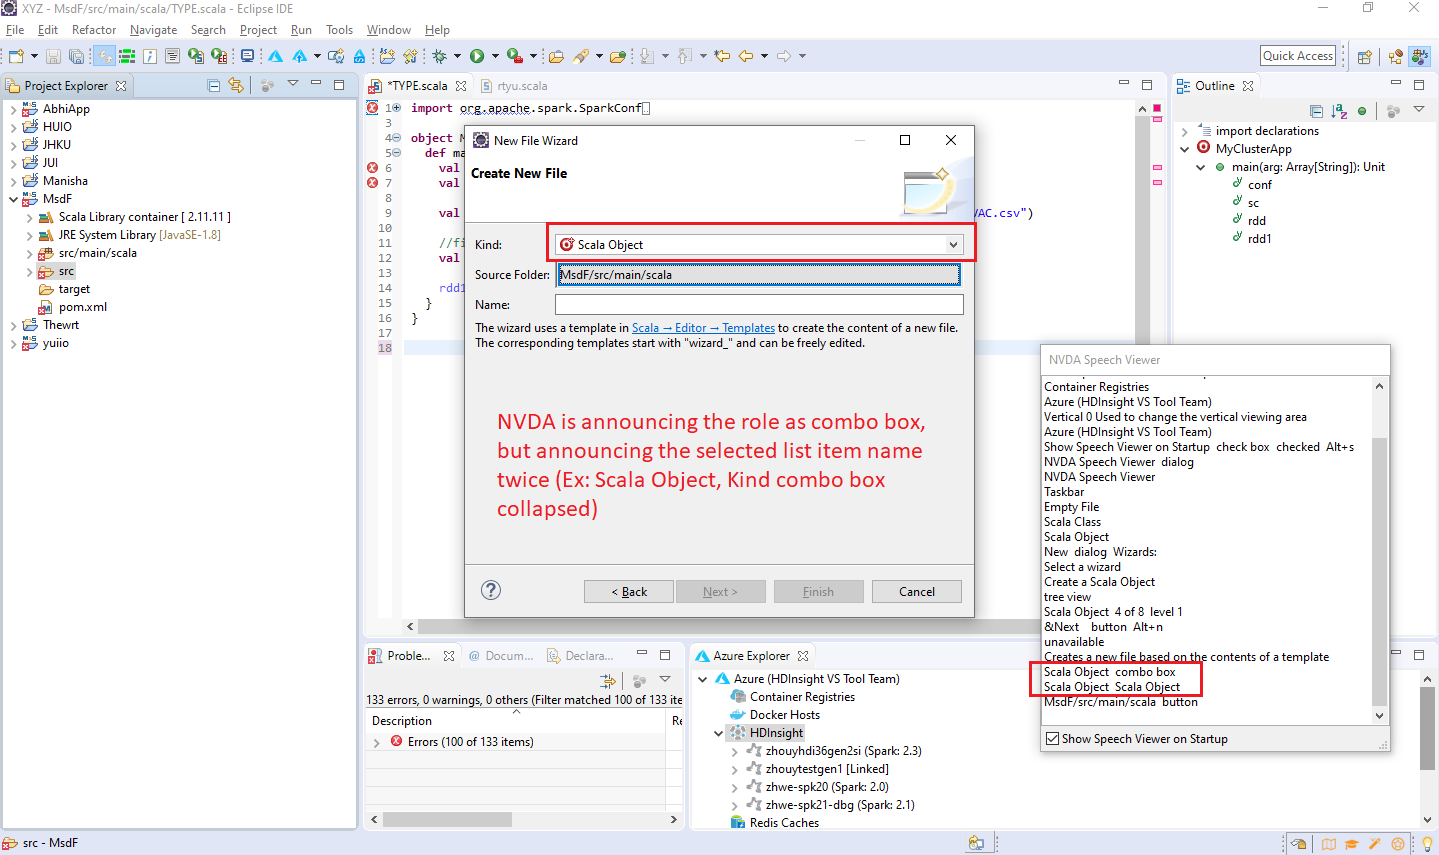Click the Save All icon in the toolbar
The image size is (1439, 855).
[76, 55]
